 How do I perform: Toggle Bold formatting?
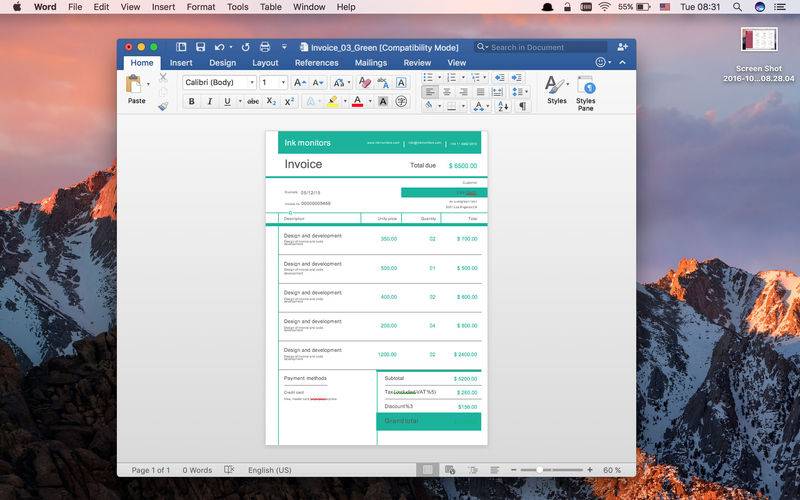[x=191, y=102]
